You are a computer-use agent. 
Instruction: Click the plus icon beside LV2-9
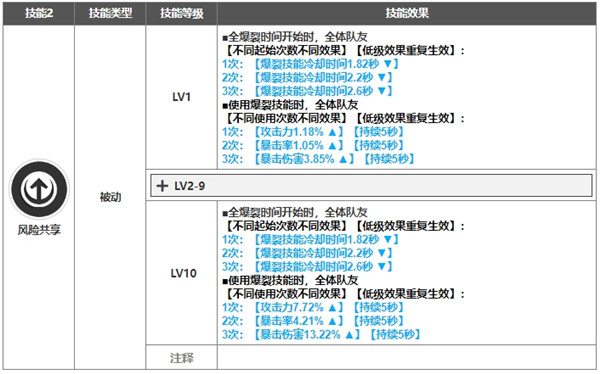tap(162, 186)
